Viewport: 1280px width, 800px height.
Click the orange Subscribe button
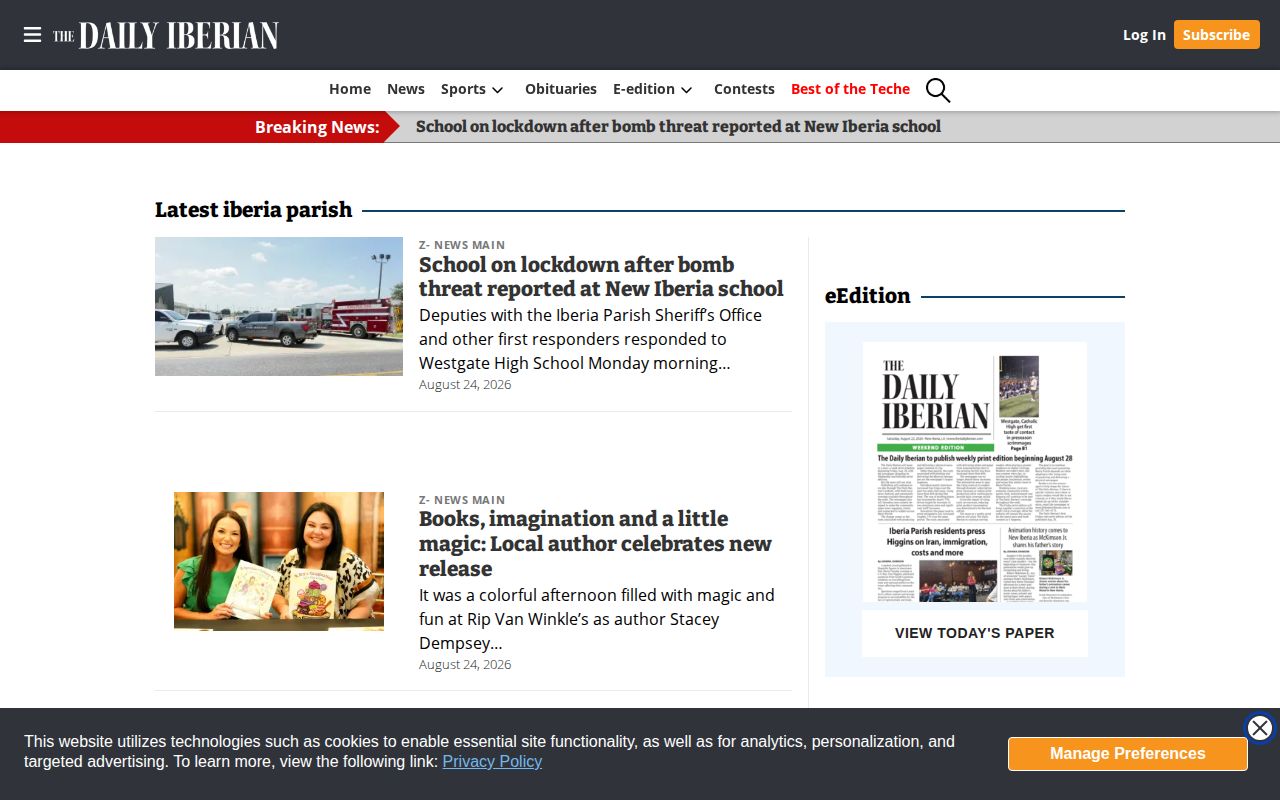click(x=1216, y=35)
